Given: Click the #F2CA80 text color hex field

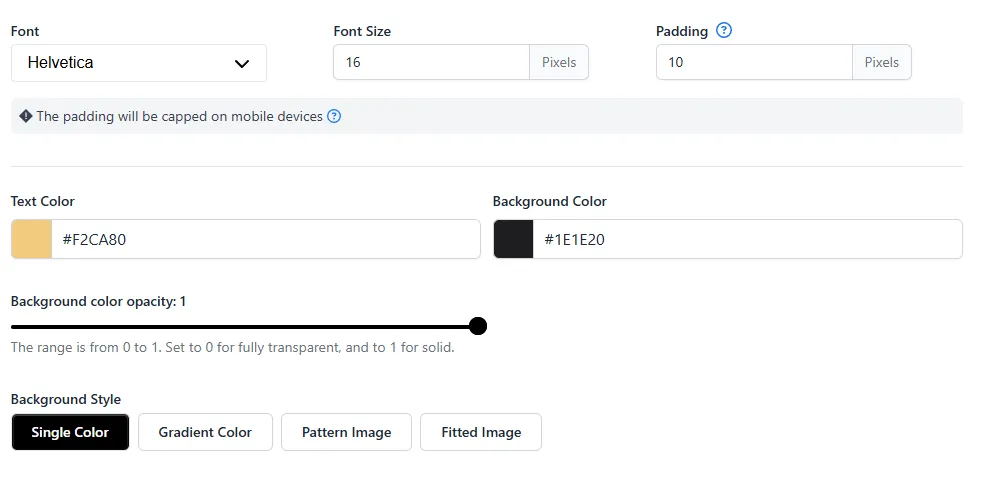Looking at the screenshot, I should click(266, 239).
